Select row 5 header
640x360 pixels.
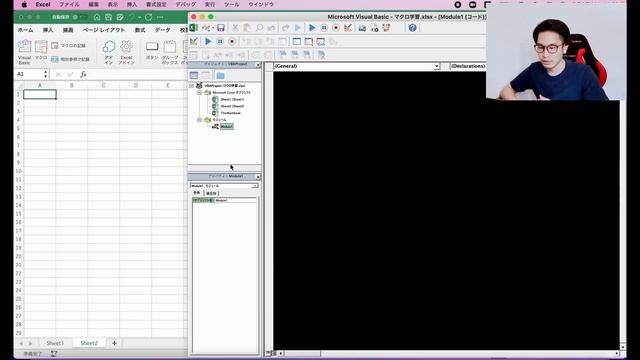(18, 129)
